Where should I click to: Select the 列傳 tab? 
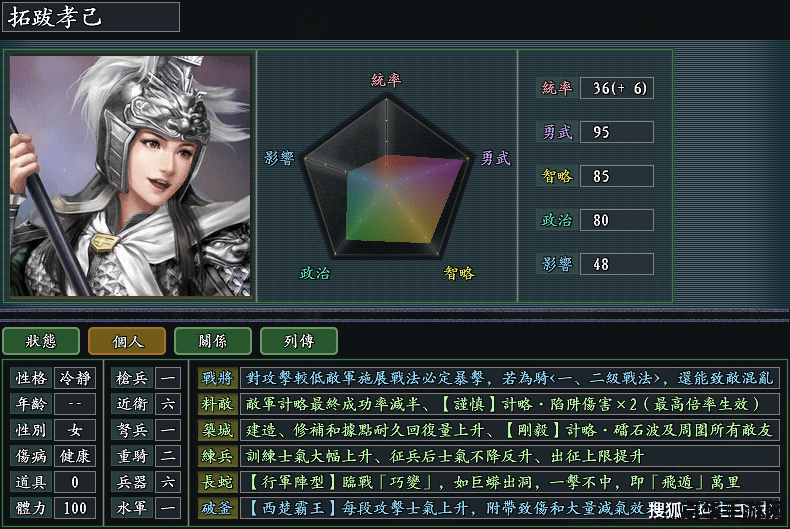point(299,341)
